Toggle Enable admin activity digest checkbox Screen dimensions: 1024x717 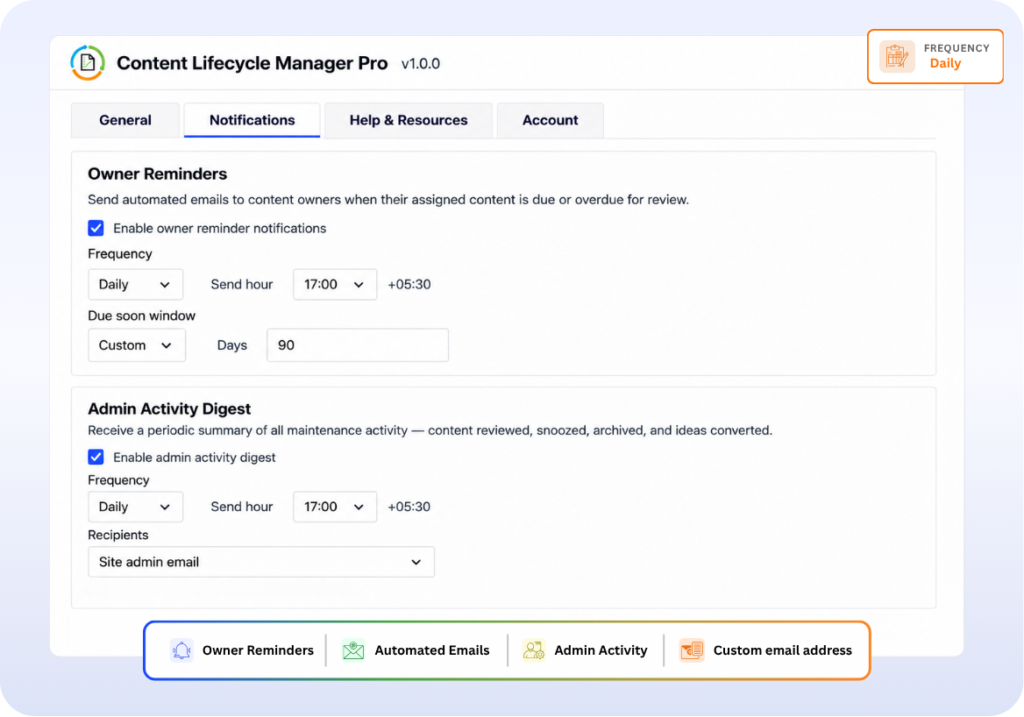[96, 457]
